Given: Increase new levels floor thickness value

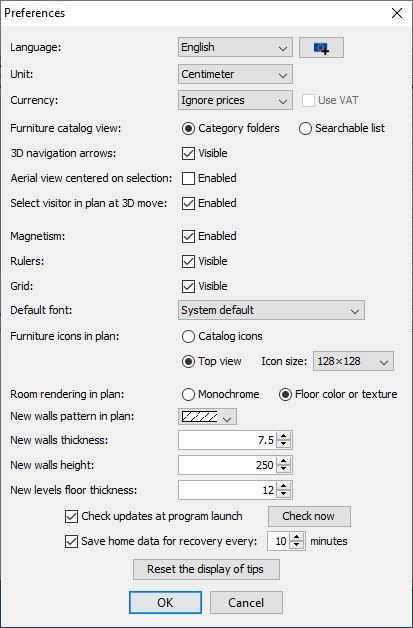Looking at the screenshot, I should tap(284, 486).
